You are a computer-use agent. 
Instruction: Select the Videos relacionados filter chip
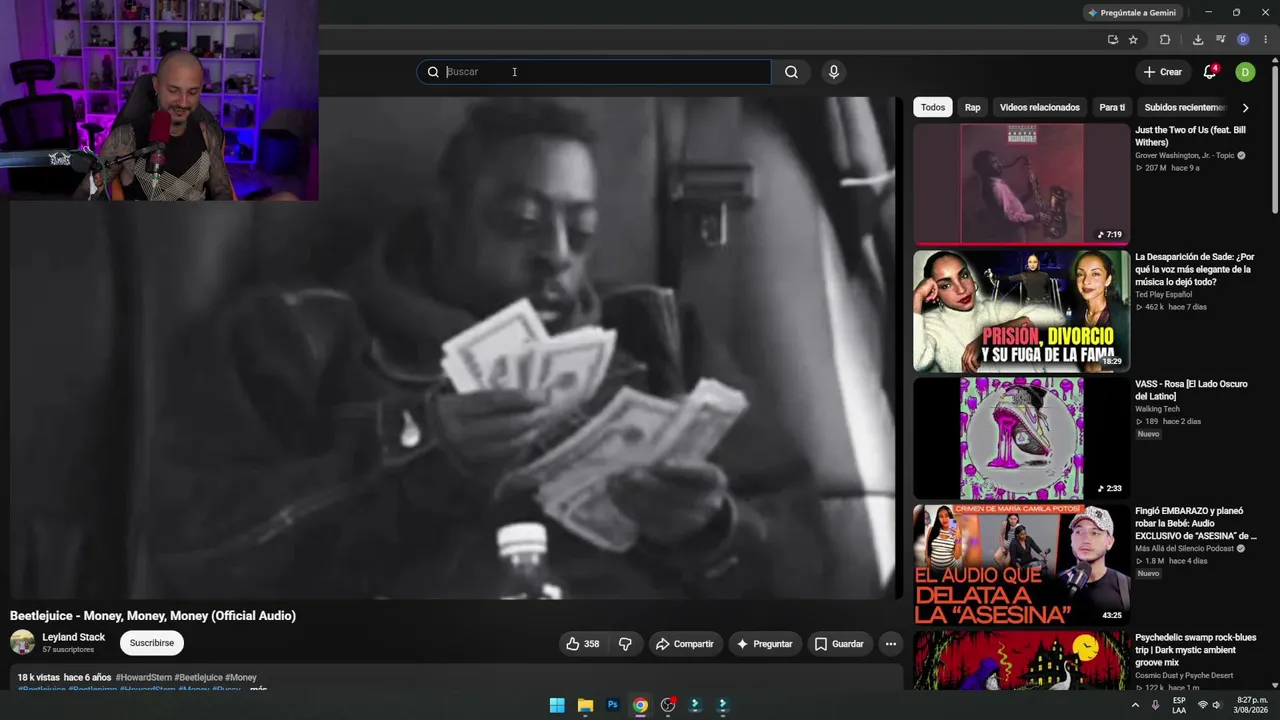1040,107
